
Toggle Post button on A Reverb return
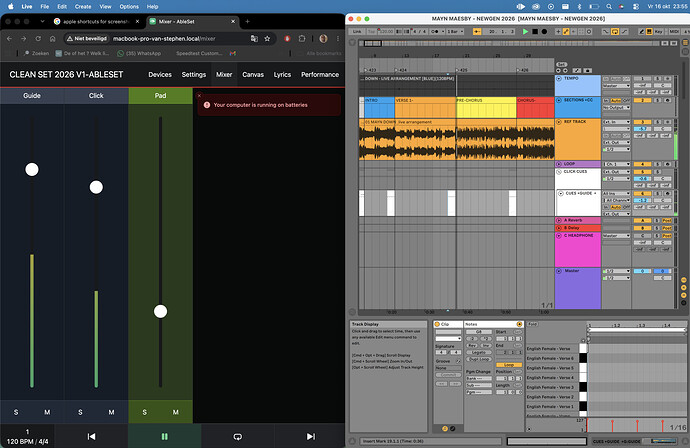(667, 220)
